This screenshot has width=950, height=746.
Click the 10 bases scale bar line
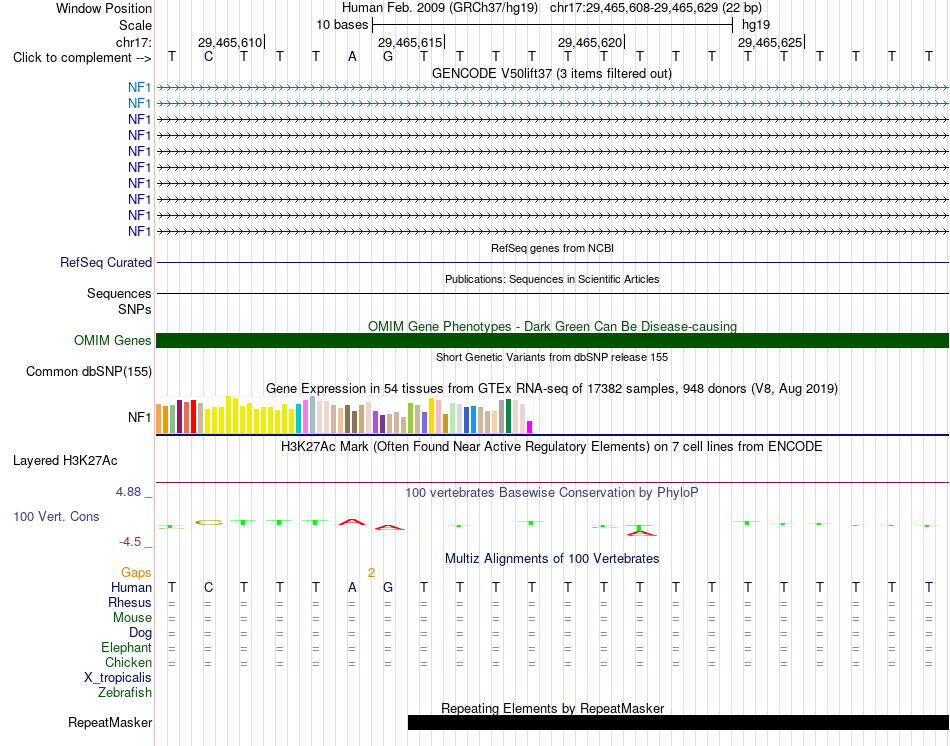553,25
